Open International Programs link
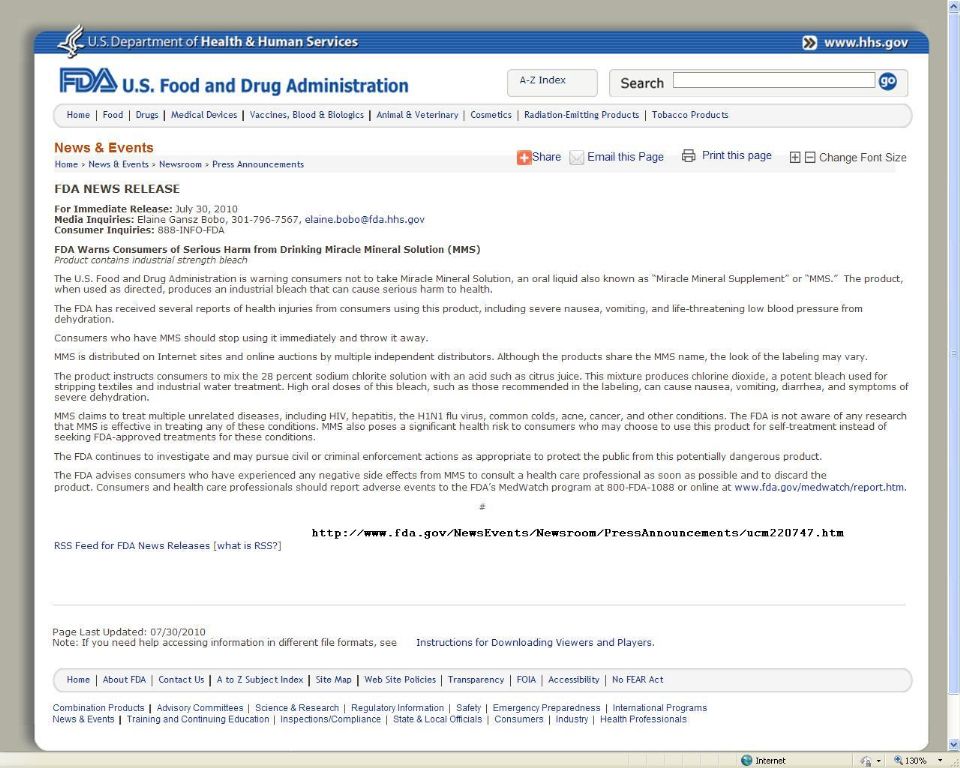Viewport: 960px width, 768px height. tap(659, 708)
